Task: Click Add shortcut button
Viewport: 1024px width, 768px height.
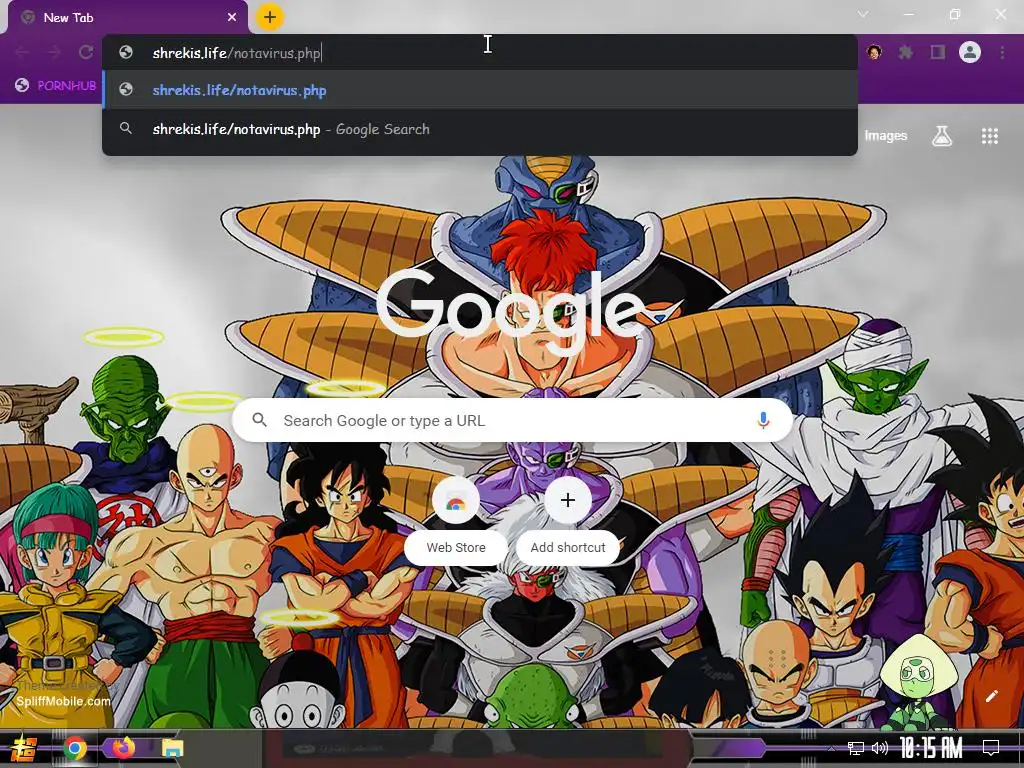Action: coord(568,521)
